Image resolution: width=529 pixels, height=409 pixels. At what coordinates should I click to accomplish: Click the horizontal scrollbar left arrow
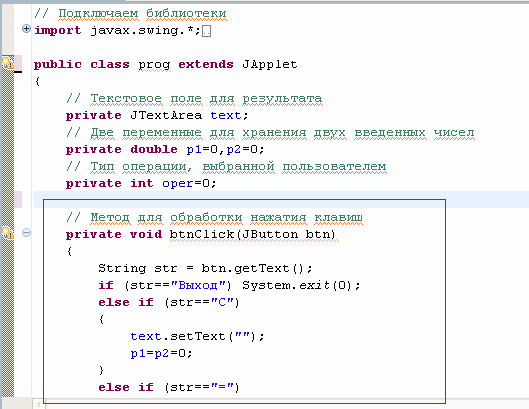pyautogui.click(x=39, y=404)
